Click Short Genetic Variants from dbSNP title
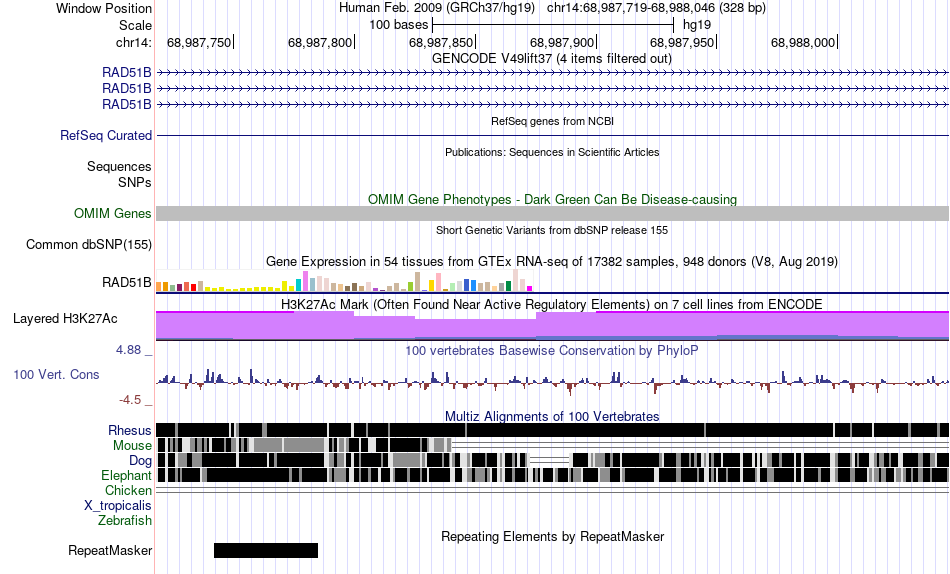This screenshot has width=950, height=574. click(x=552, y=230)
